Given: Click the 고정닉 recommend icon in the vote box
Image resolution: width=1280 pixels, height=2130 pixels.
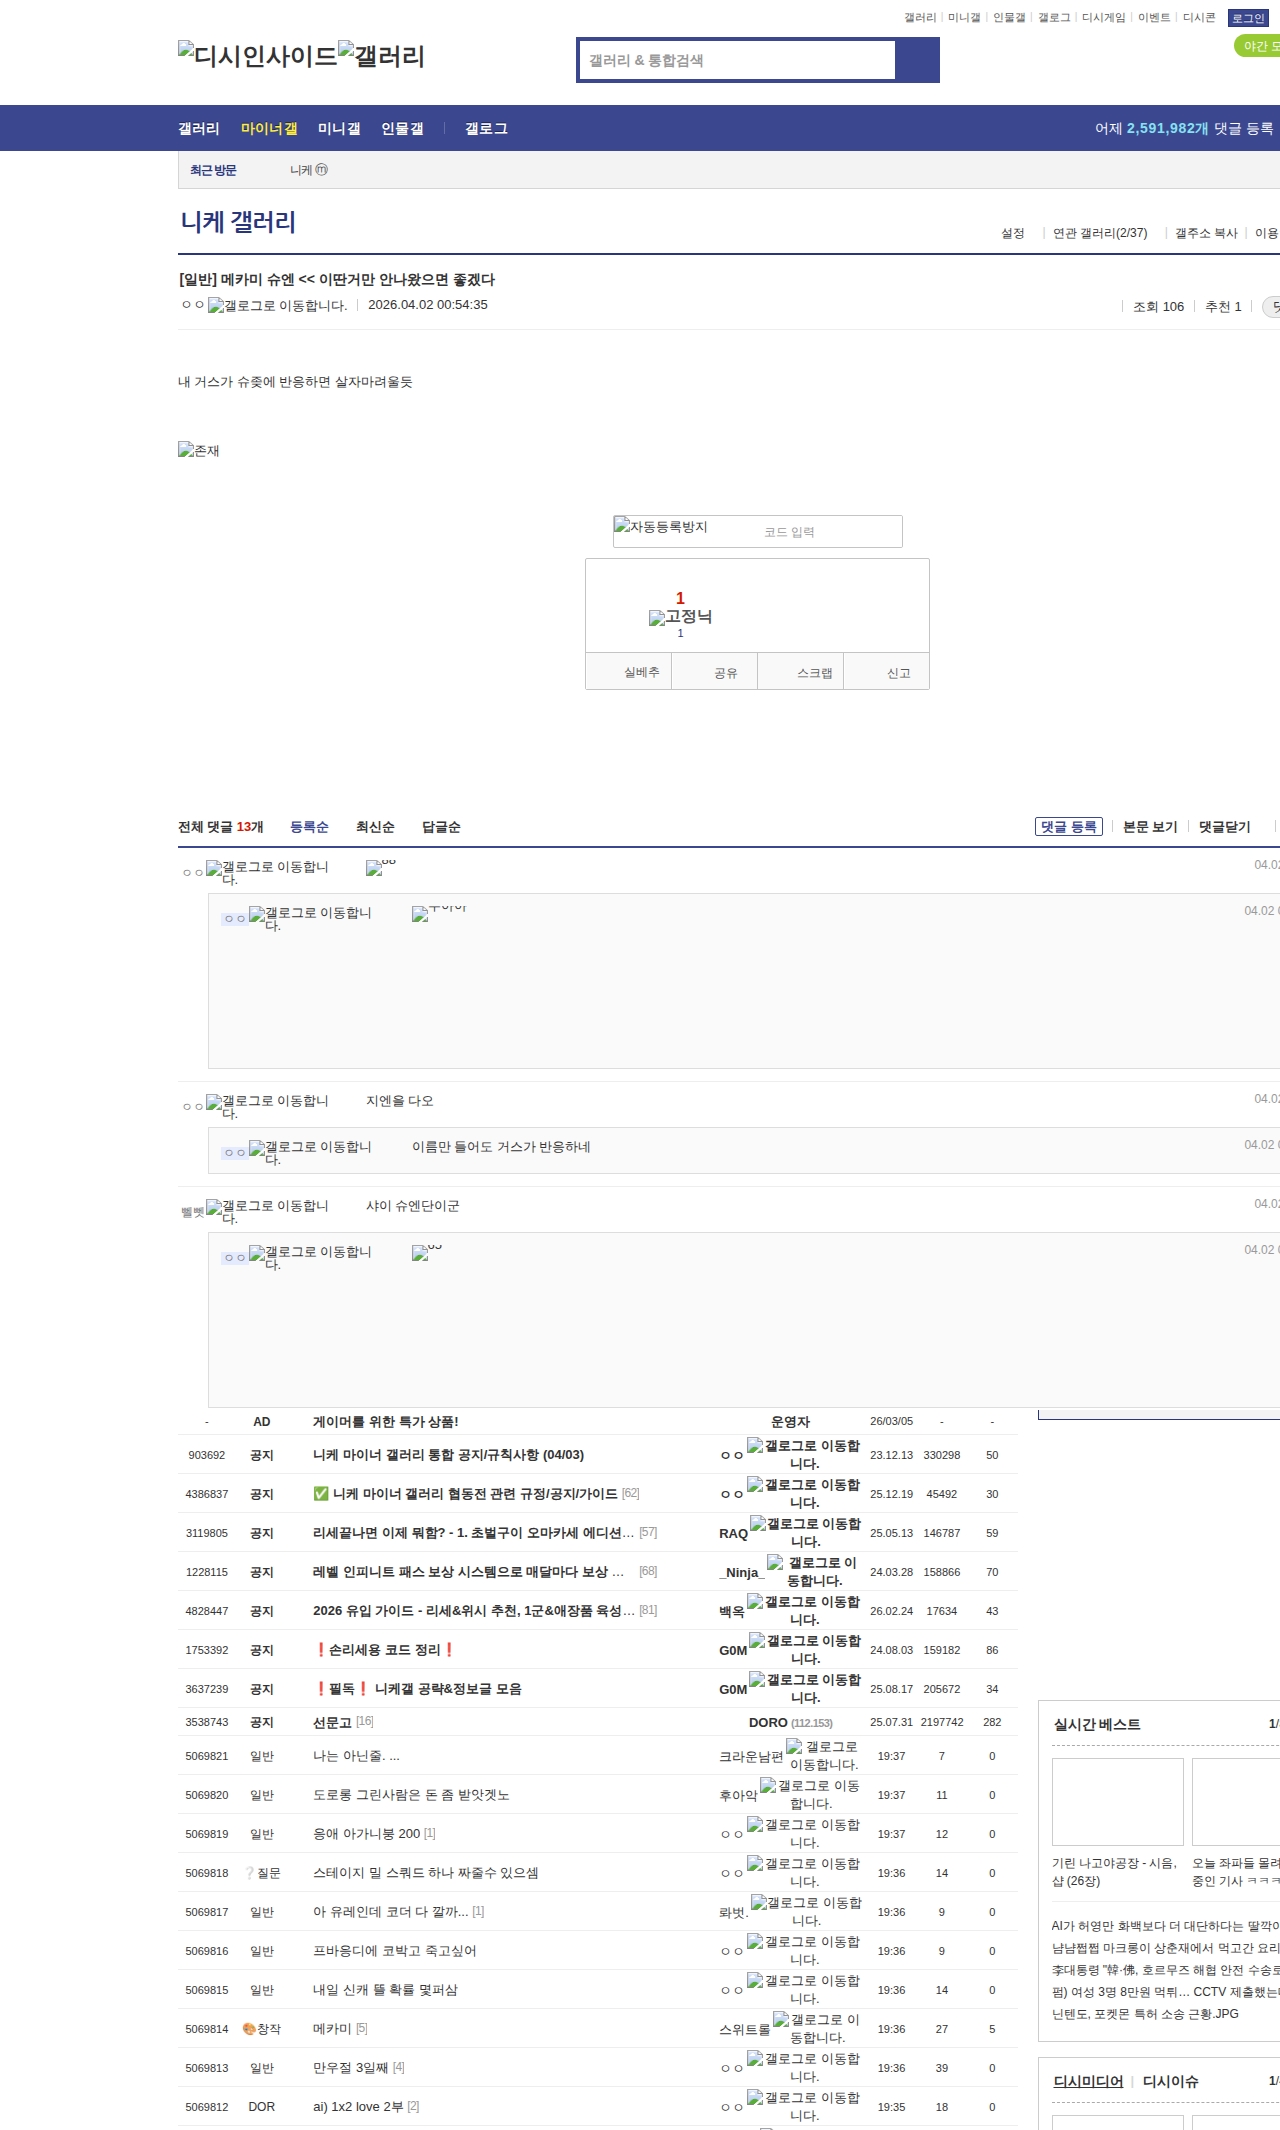Looking at the screenshot, I should pyautogui.click(x=680, y=617).
